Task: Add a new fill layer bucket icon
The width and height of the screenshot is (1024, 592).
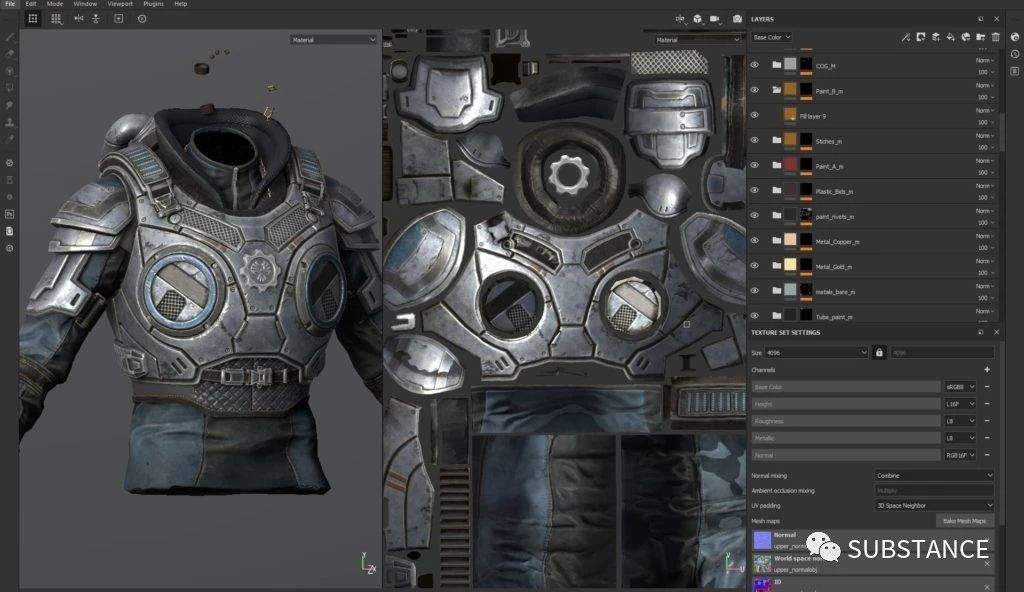Action: (951, 37)
